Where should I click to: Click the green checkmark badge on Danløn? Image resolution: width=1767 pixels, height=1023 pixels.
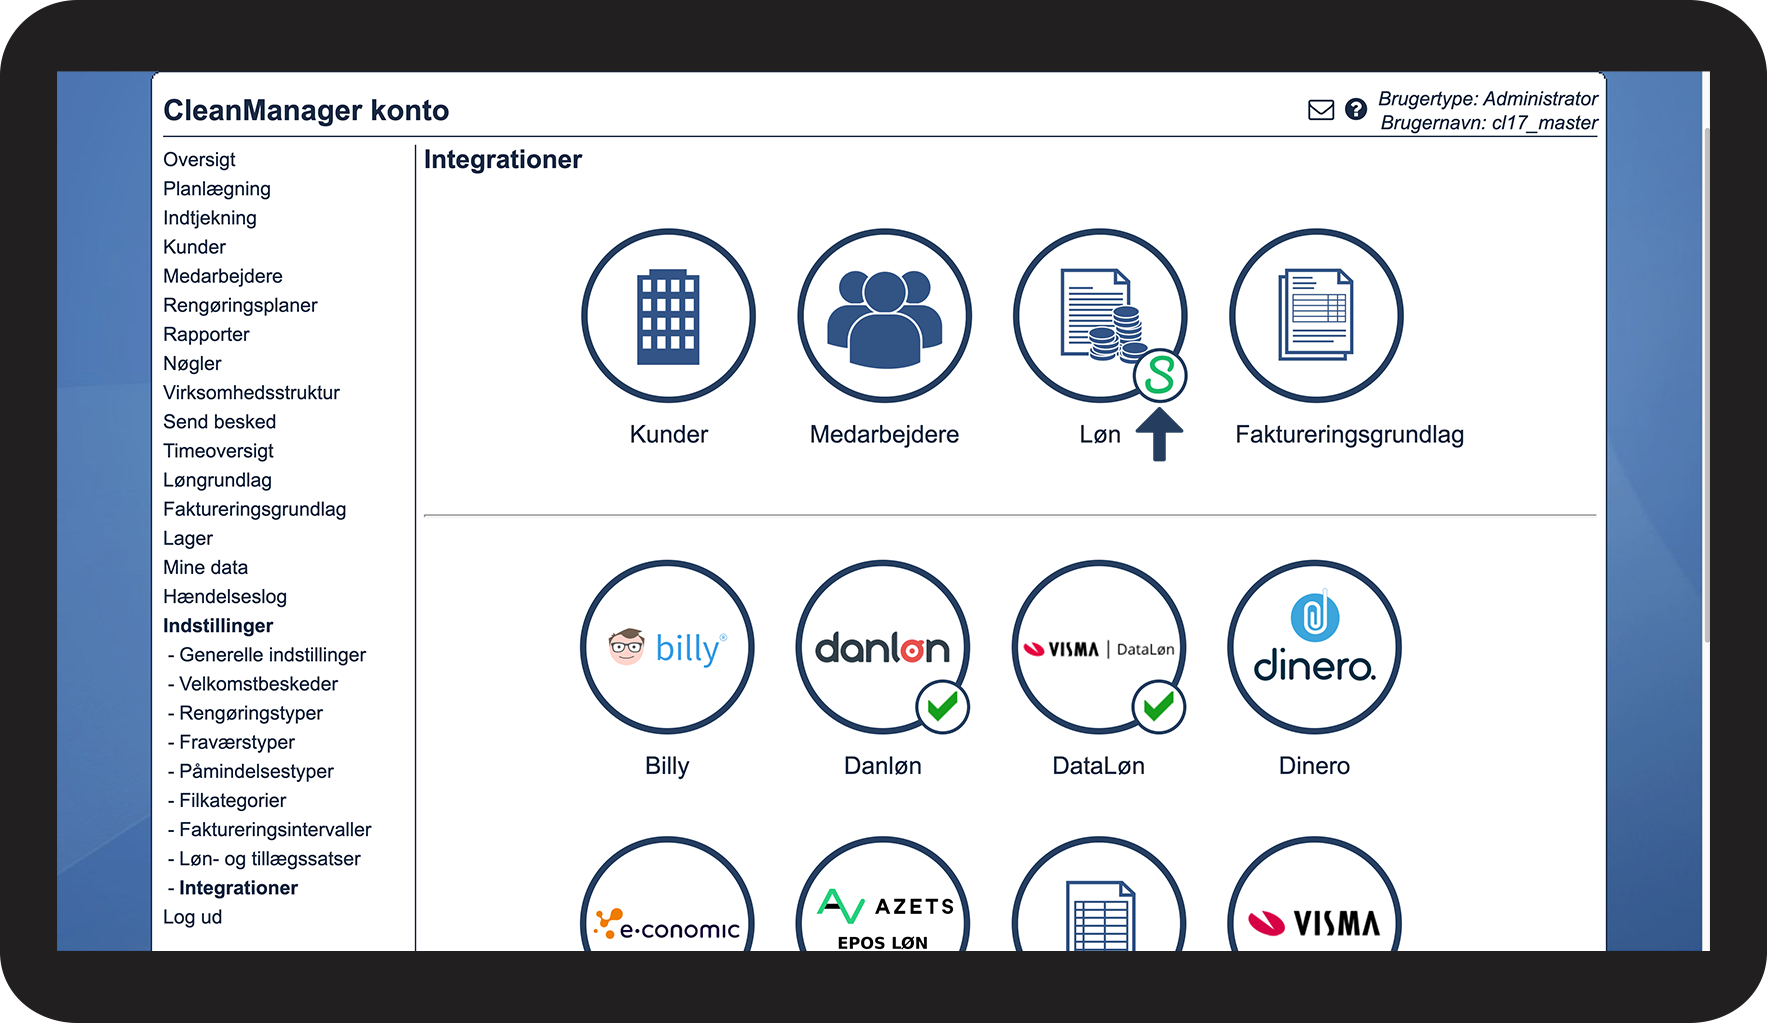tap(943, 707)
